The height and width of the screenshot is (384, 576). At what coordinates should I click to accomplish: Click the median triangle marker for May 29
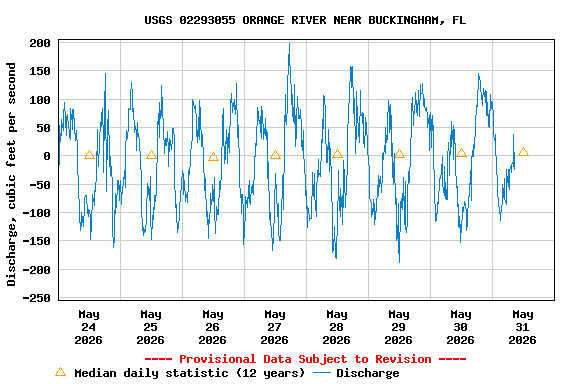399,154
